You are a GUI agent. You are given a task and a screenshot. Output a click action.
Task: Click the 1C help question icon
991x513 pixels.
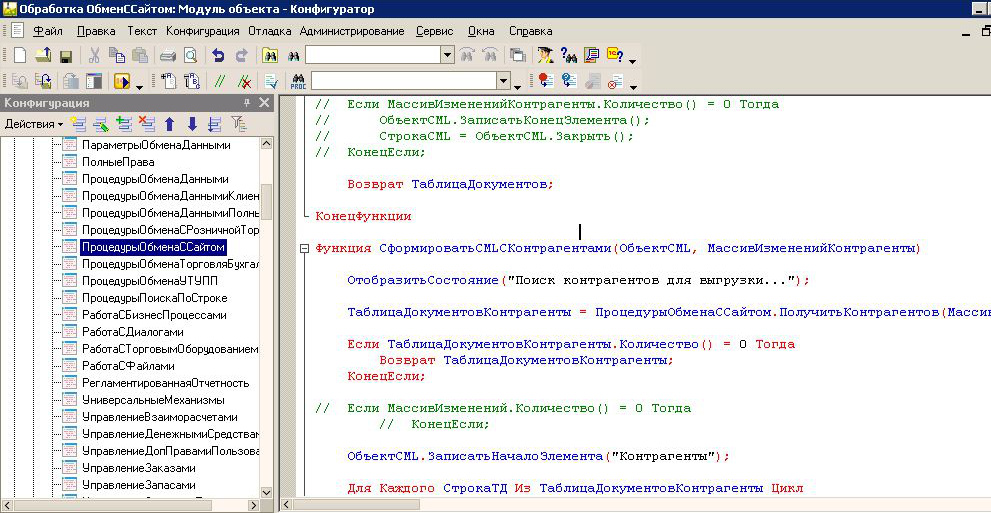[615, 55]
